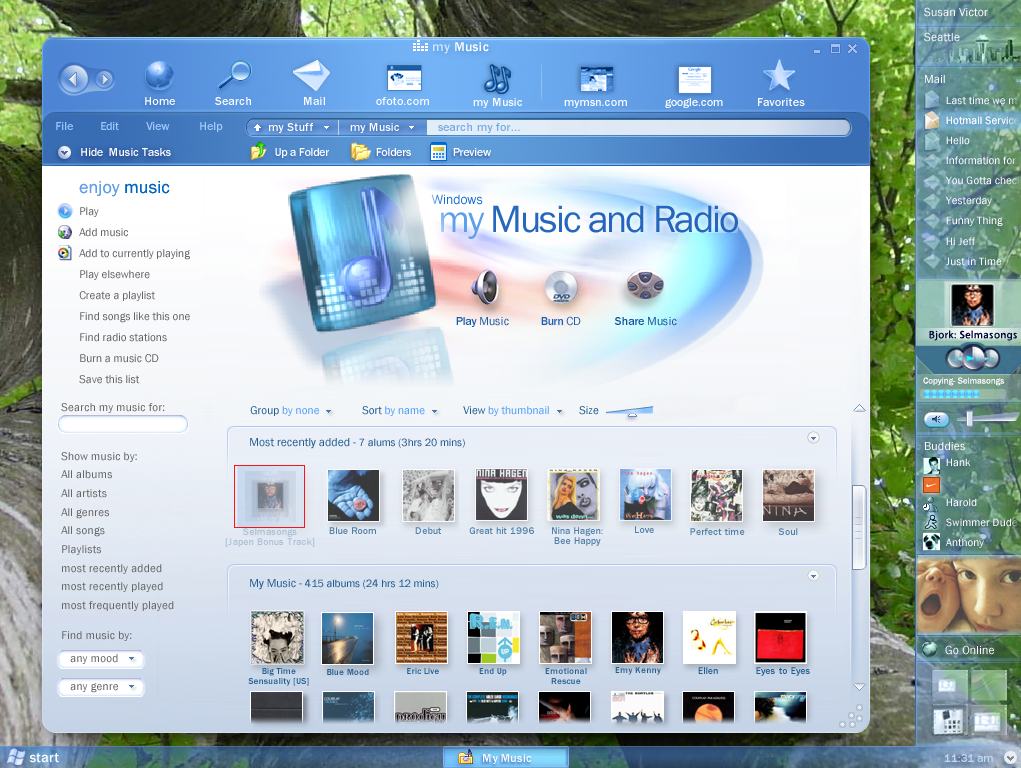Open the Edit menu
Viewport: 1021px width, 768px height.
(x=109, y=126)
